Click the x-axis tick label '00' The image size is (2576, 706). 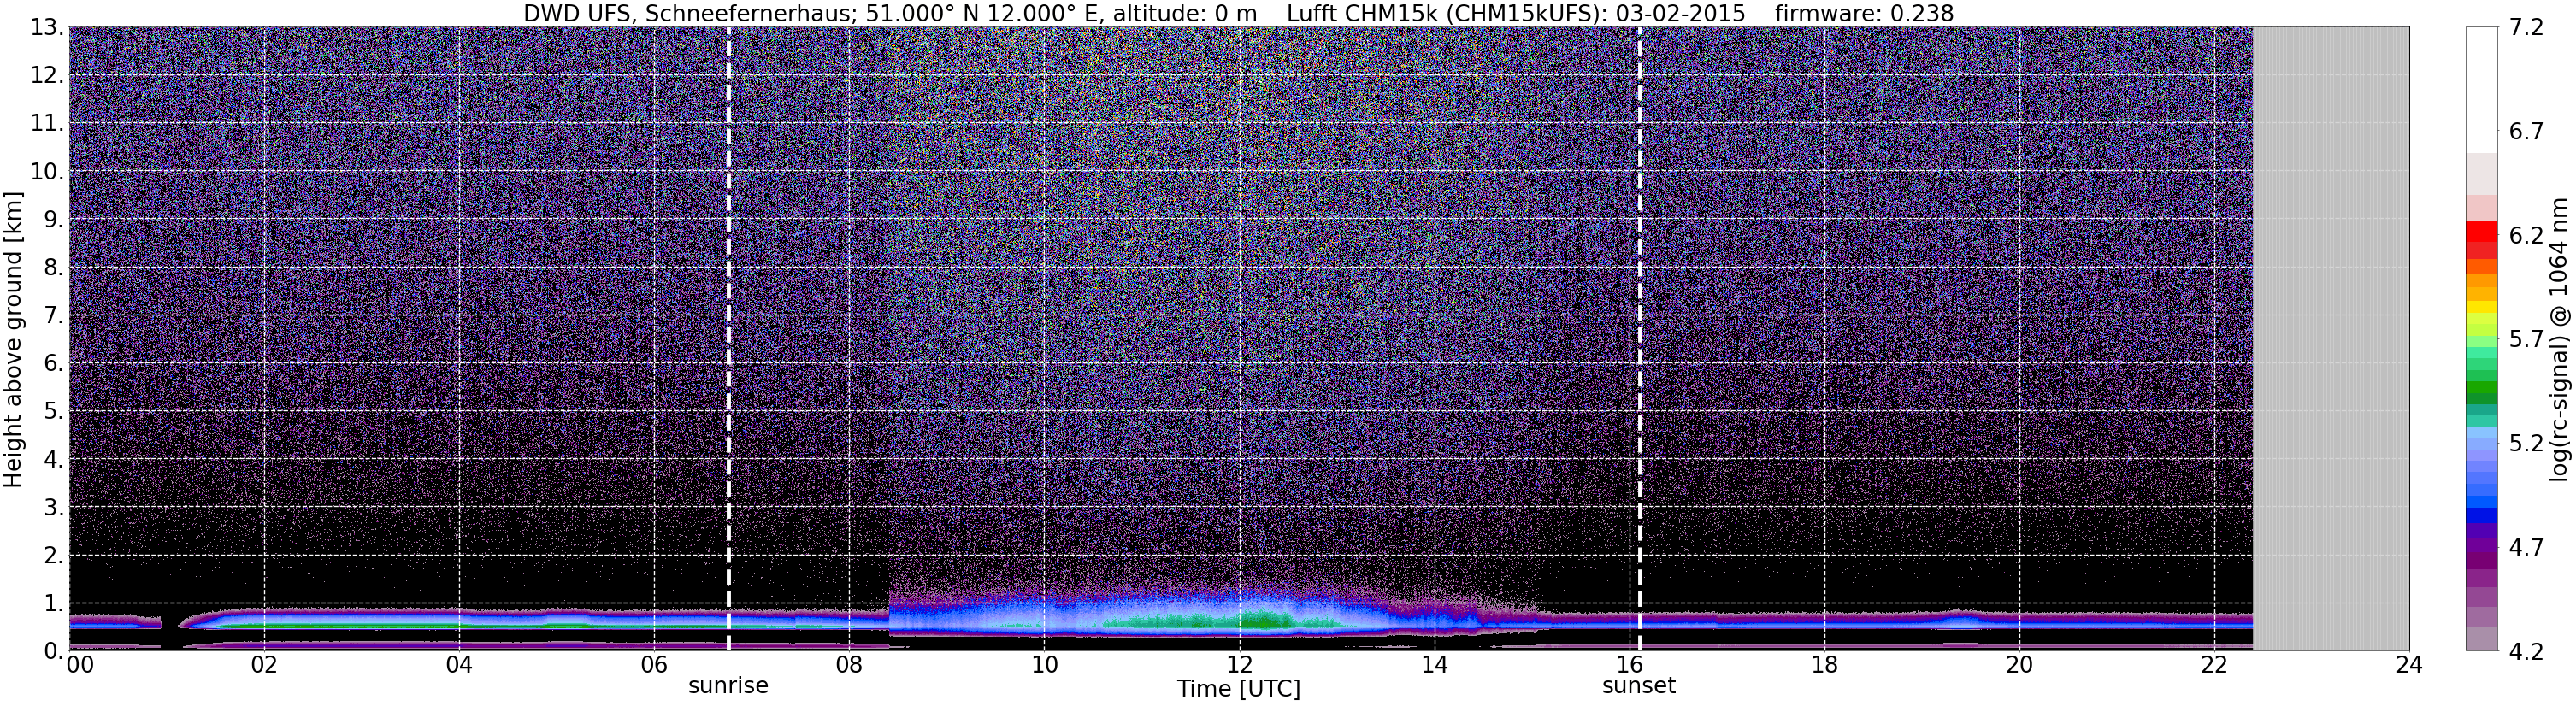pos(79,665)
